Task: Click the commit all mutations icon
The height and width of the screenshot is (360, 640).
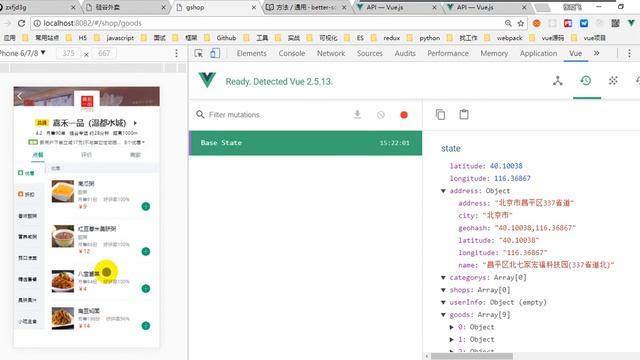Action: pyautogui.click(x=357, y=115)
